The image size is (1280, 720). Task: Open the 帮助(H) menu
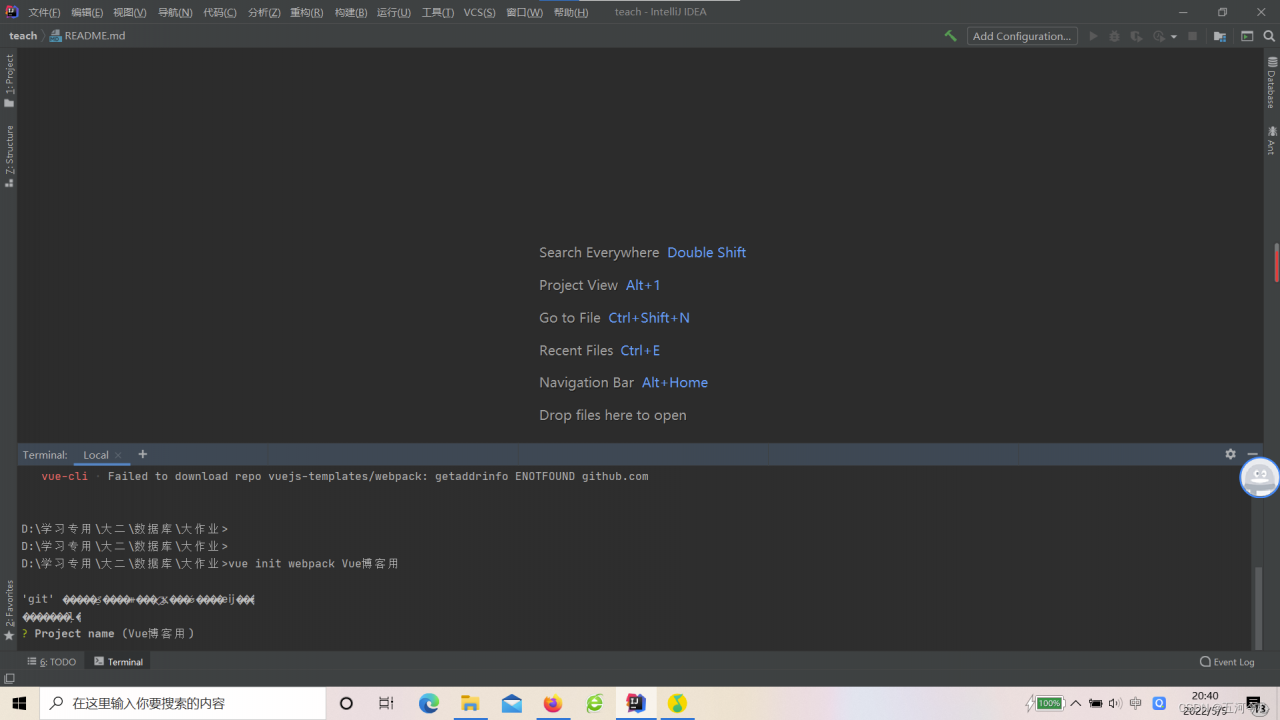[x=571, y=12]
